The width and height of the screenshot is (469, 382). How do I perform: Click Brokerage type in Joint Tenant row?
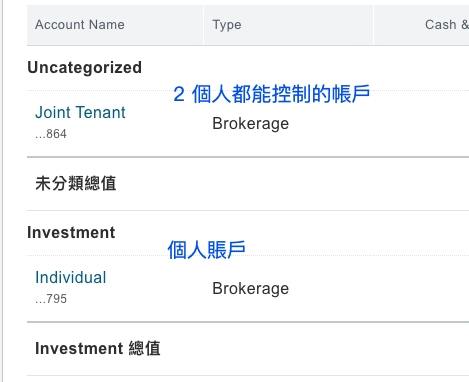251,124
